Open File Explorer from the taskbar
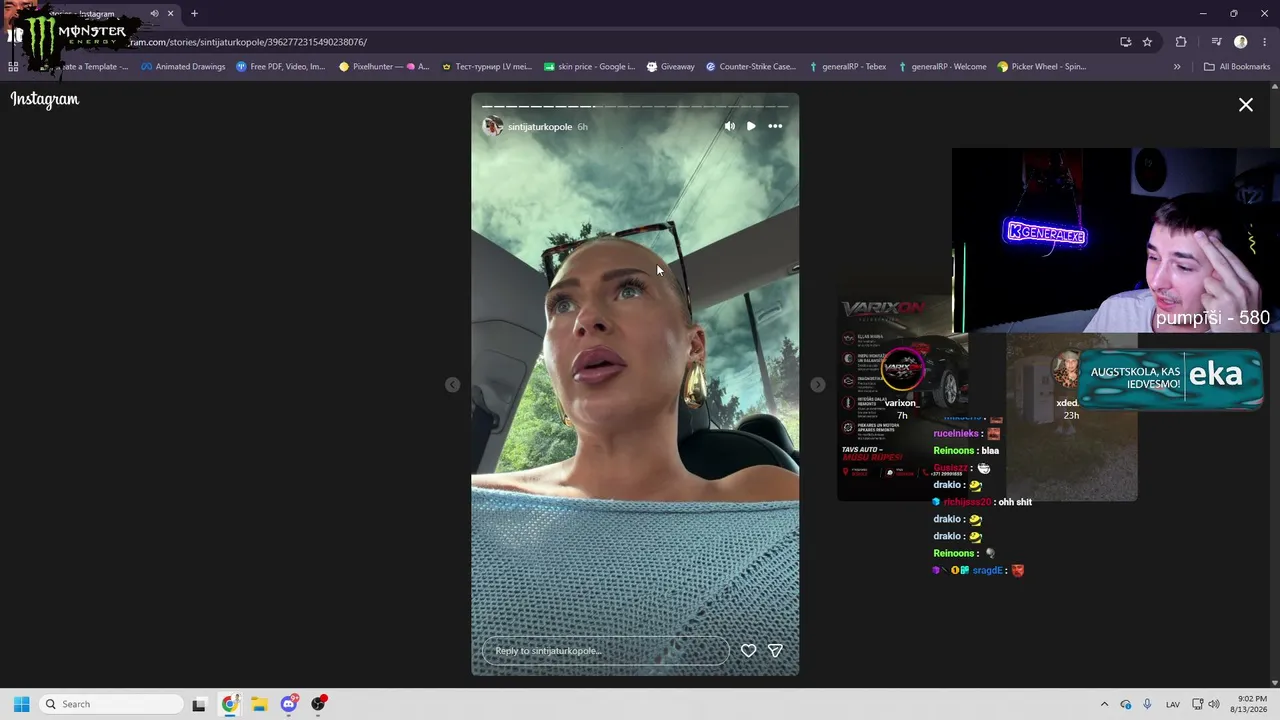The image size is (1280, 720). click(x=258, y=704)
